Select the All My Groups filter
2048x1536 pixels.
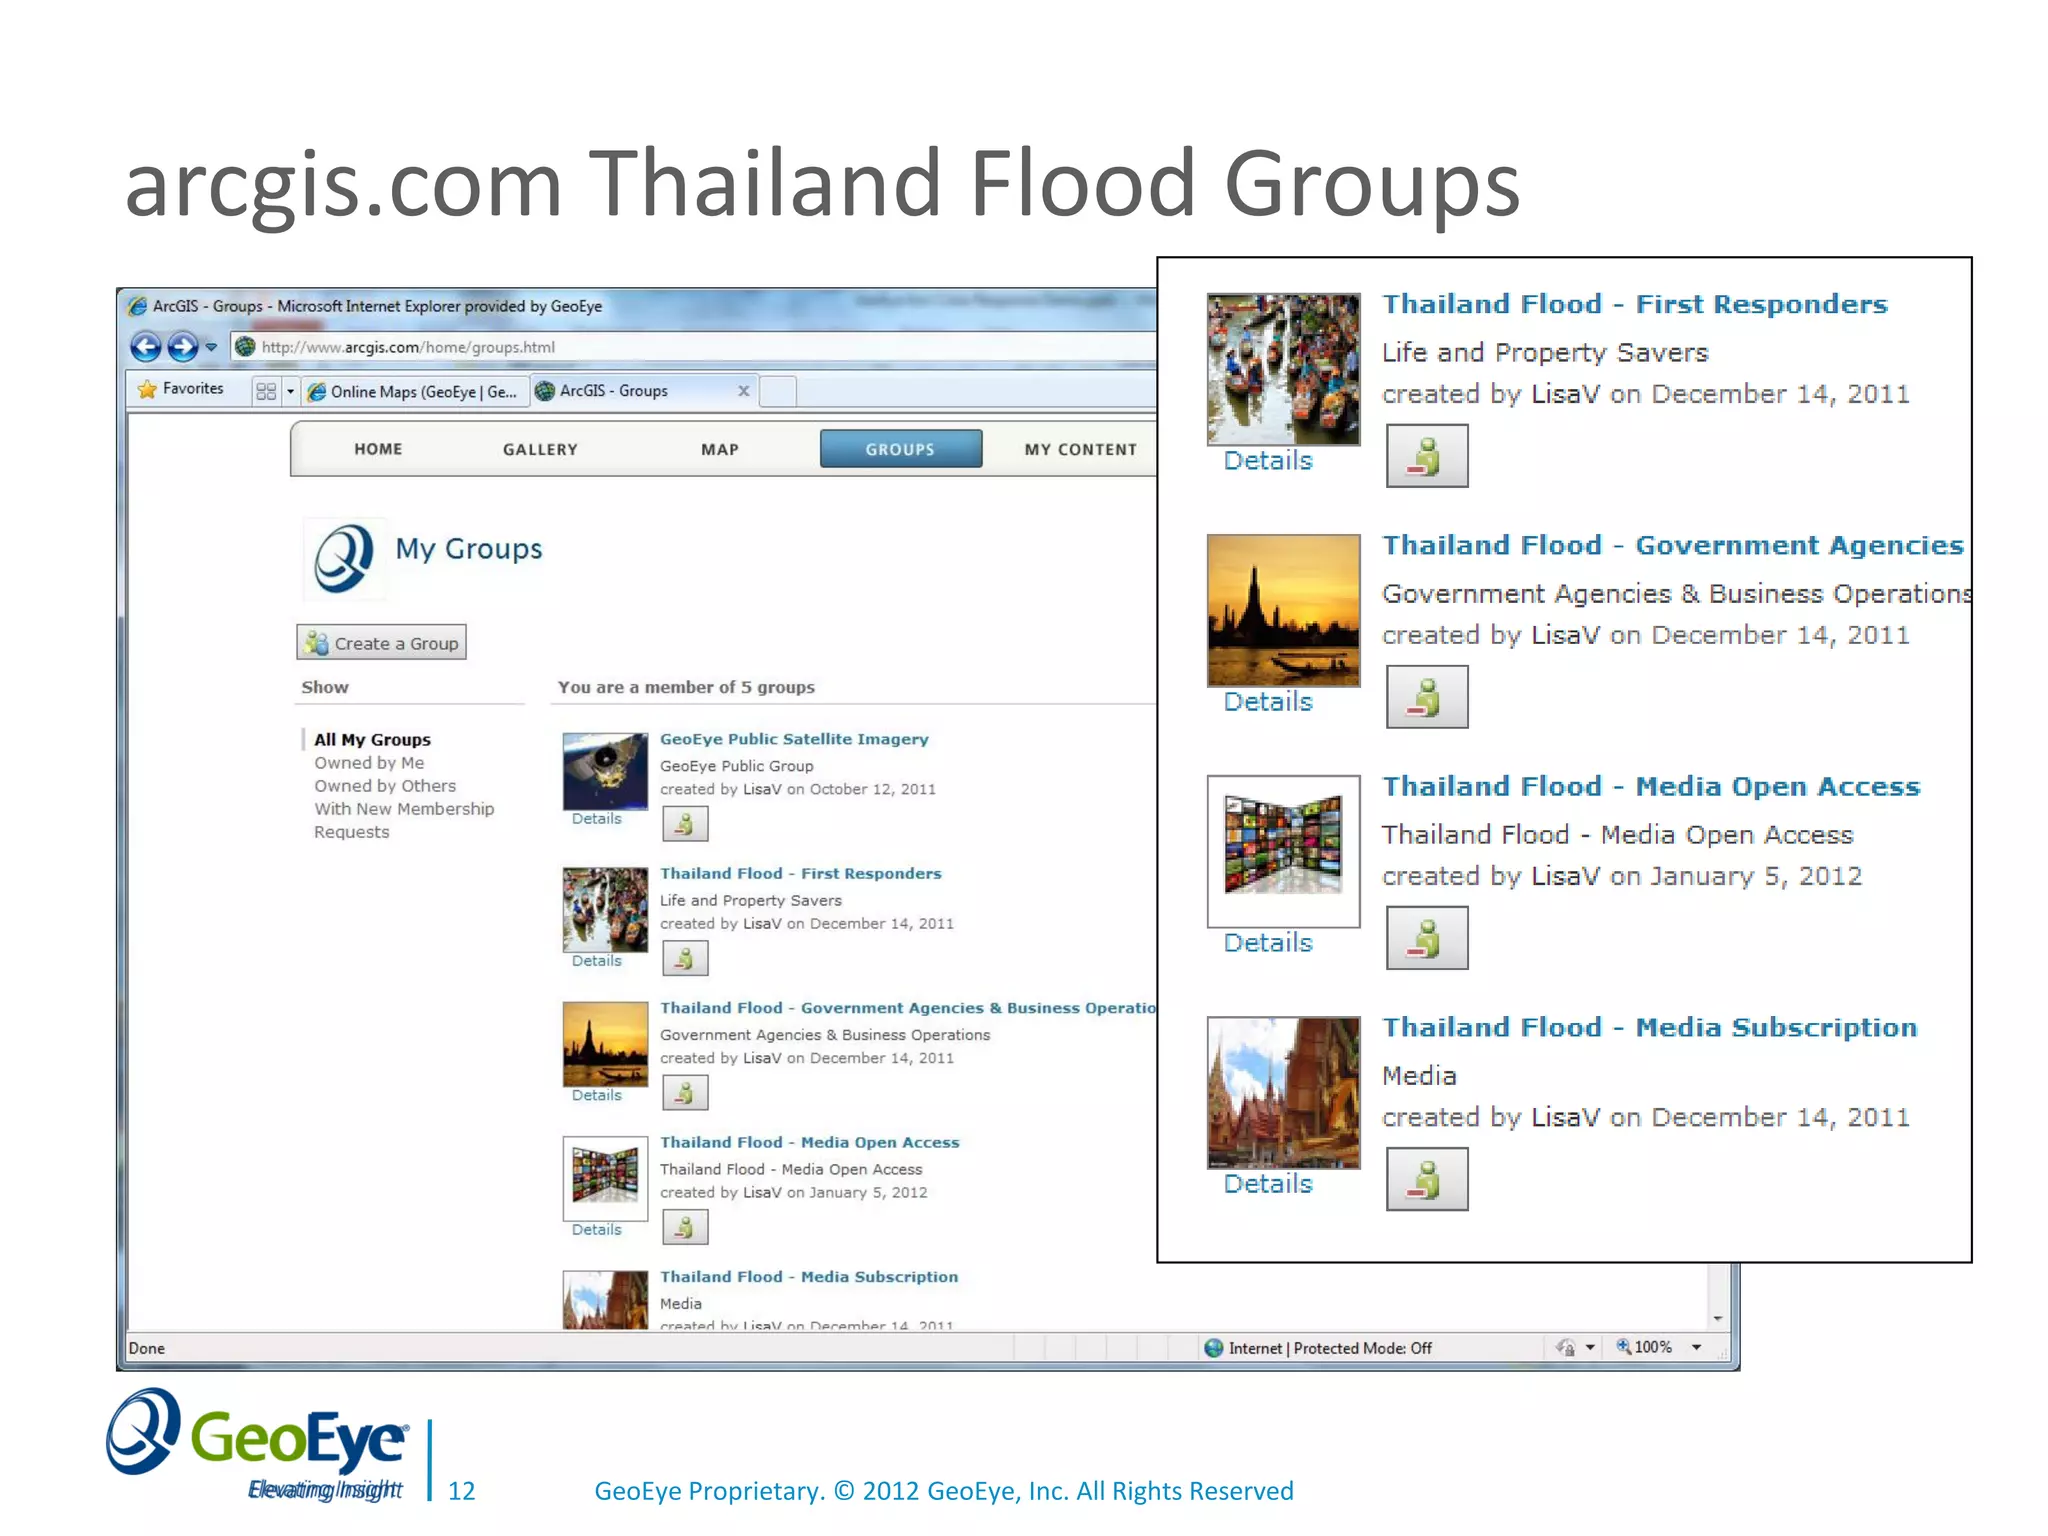pos(372,739)
